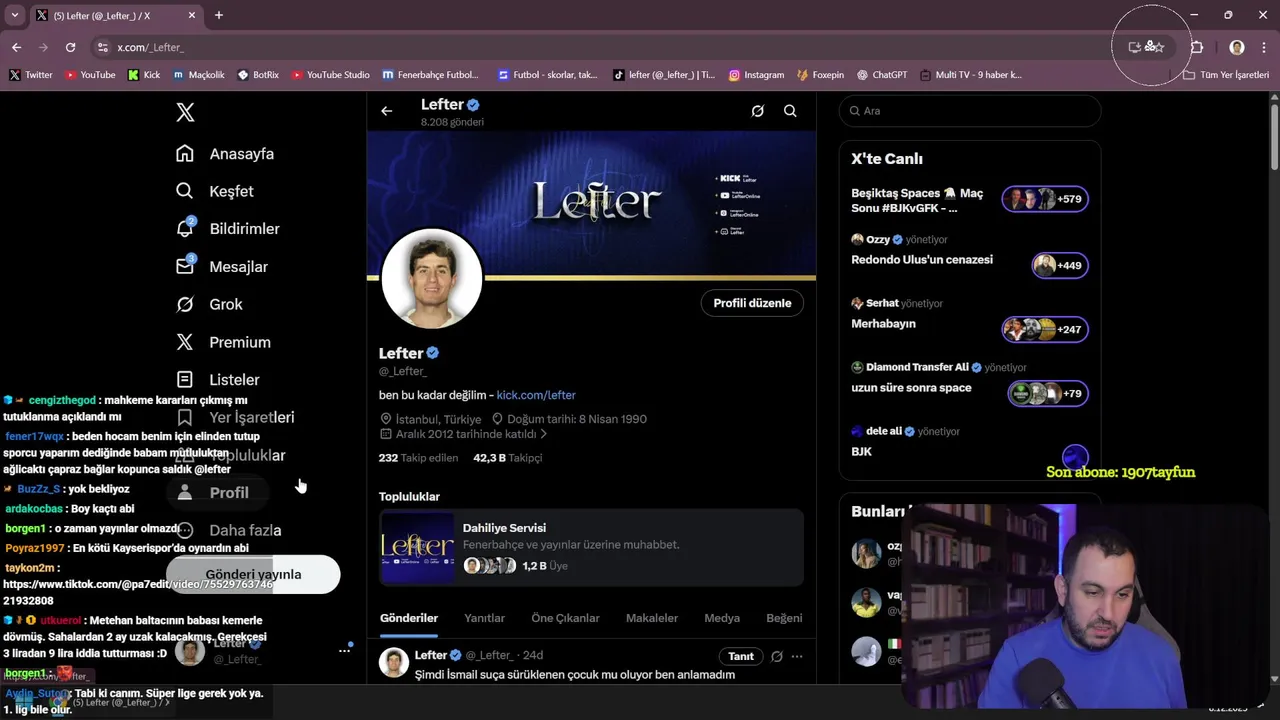Image resolution: width=1280 pixels, height=720 pixels.
Task: Open account menu three dots at sidebar bottom
Action: coord(344,650)
